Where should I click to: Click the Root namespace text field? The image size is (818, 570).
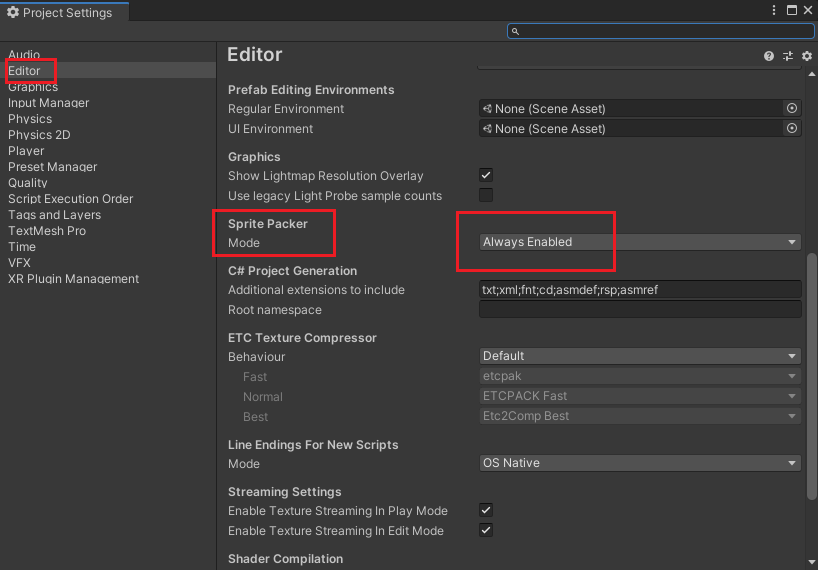click(x=640, y=309)
